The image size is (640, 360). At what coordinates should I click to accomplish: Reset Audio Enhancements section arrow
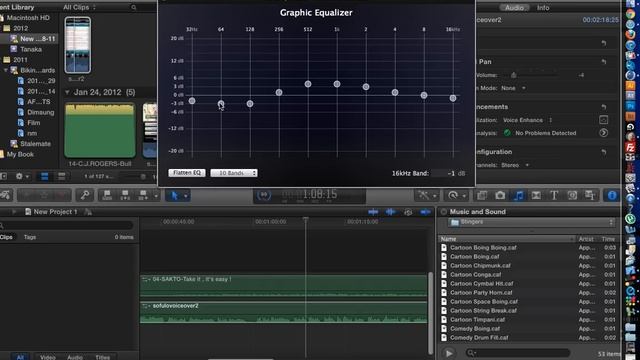point(604,107)
